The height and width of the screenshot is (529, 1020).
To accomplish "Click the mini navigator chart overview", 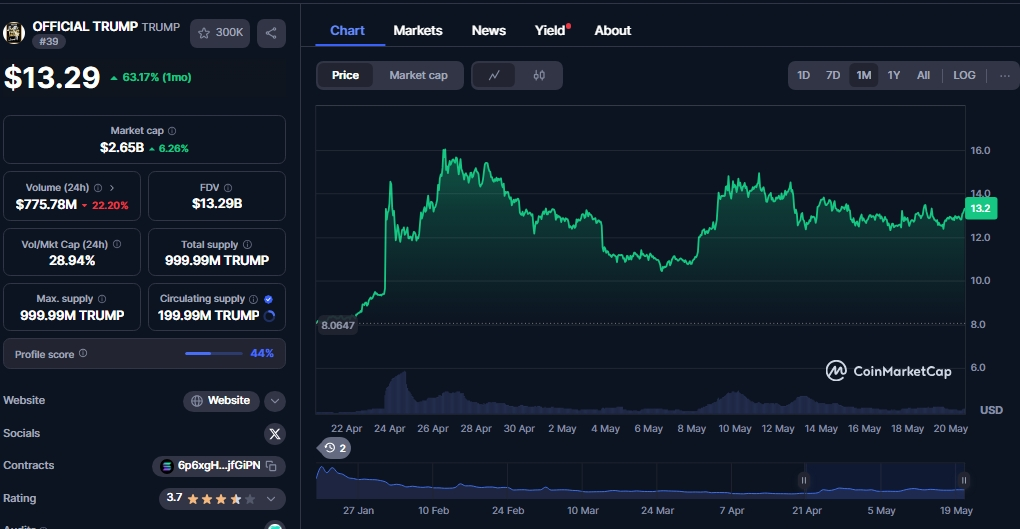I will (640, 481).
